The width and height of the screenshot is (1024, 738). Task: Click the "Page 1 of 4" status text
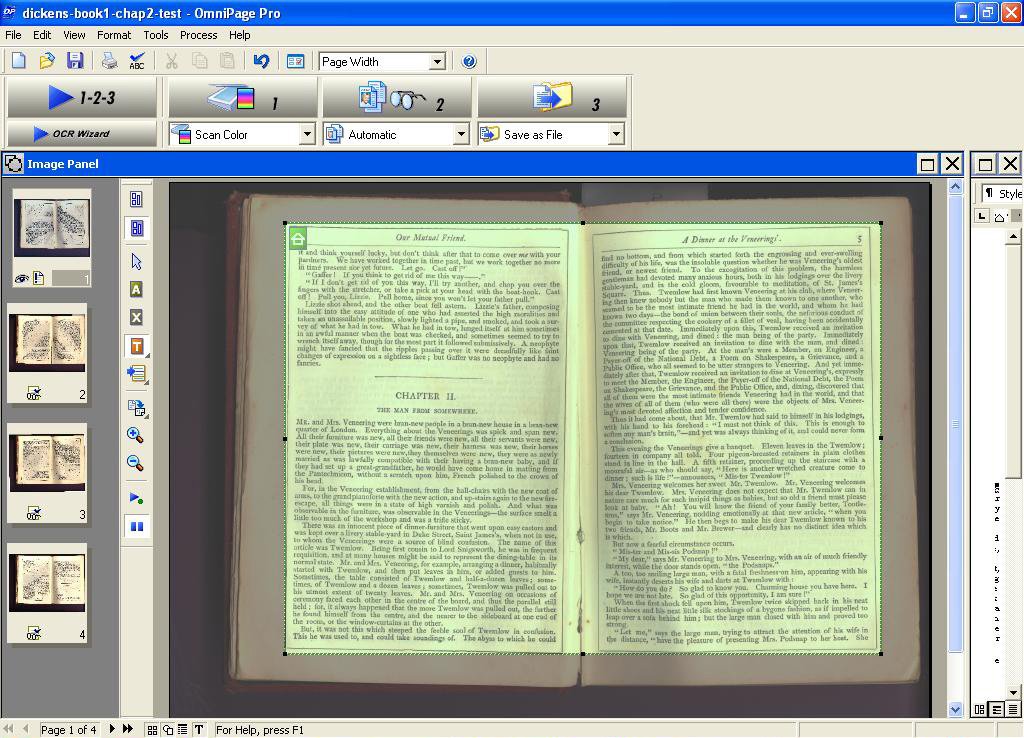tap(69, 730)
